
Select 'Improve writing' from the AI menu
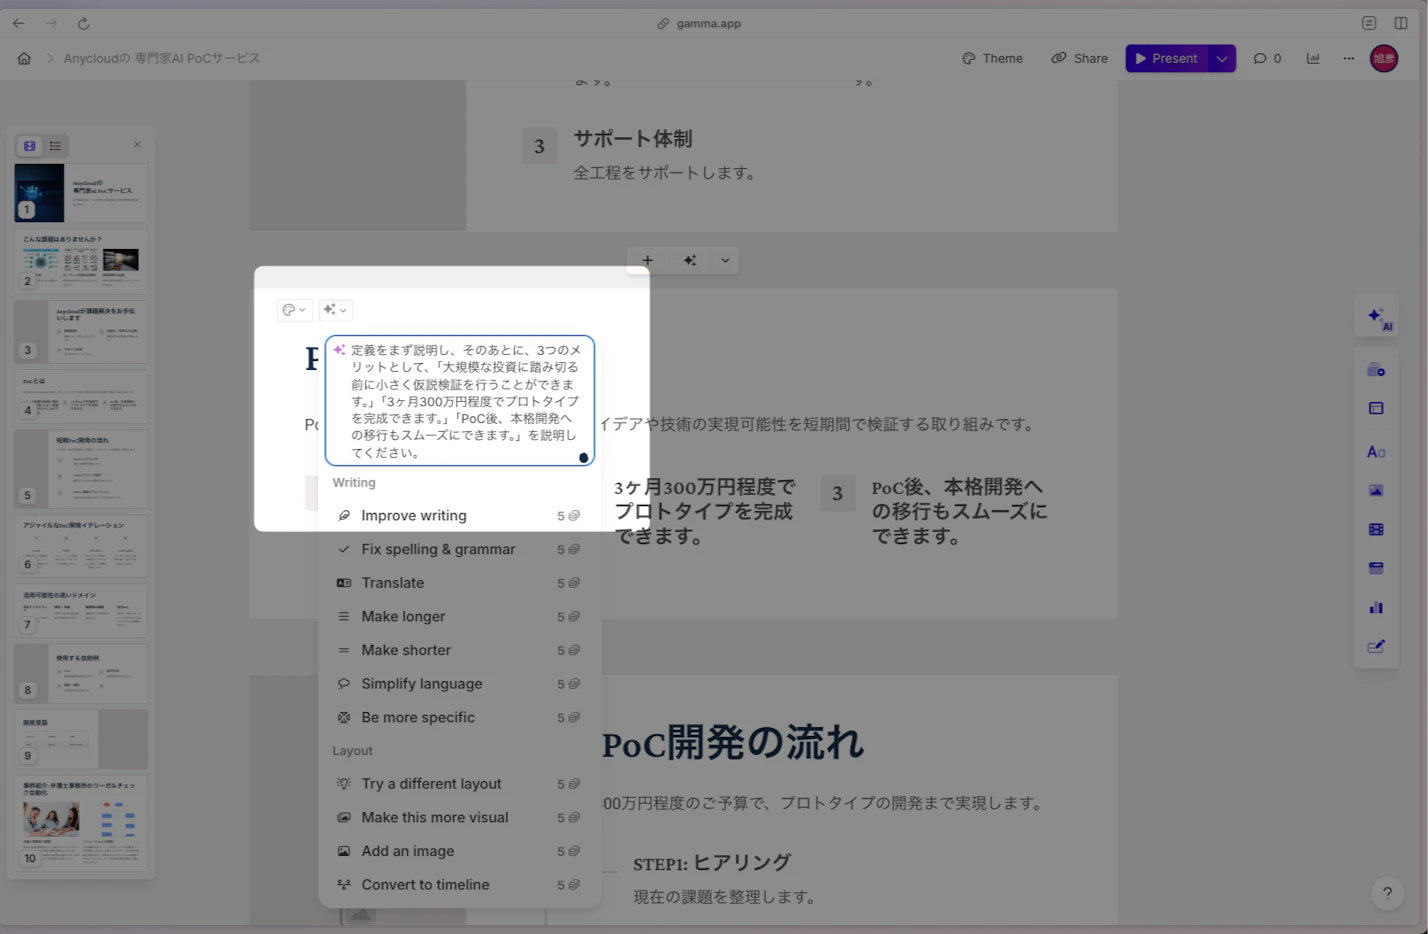coord(414,516)
